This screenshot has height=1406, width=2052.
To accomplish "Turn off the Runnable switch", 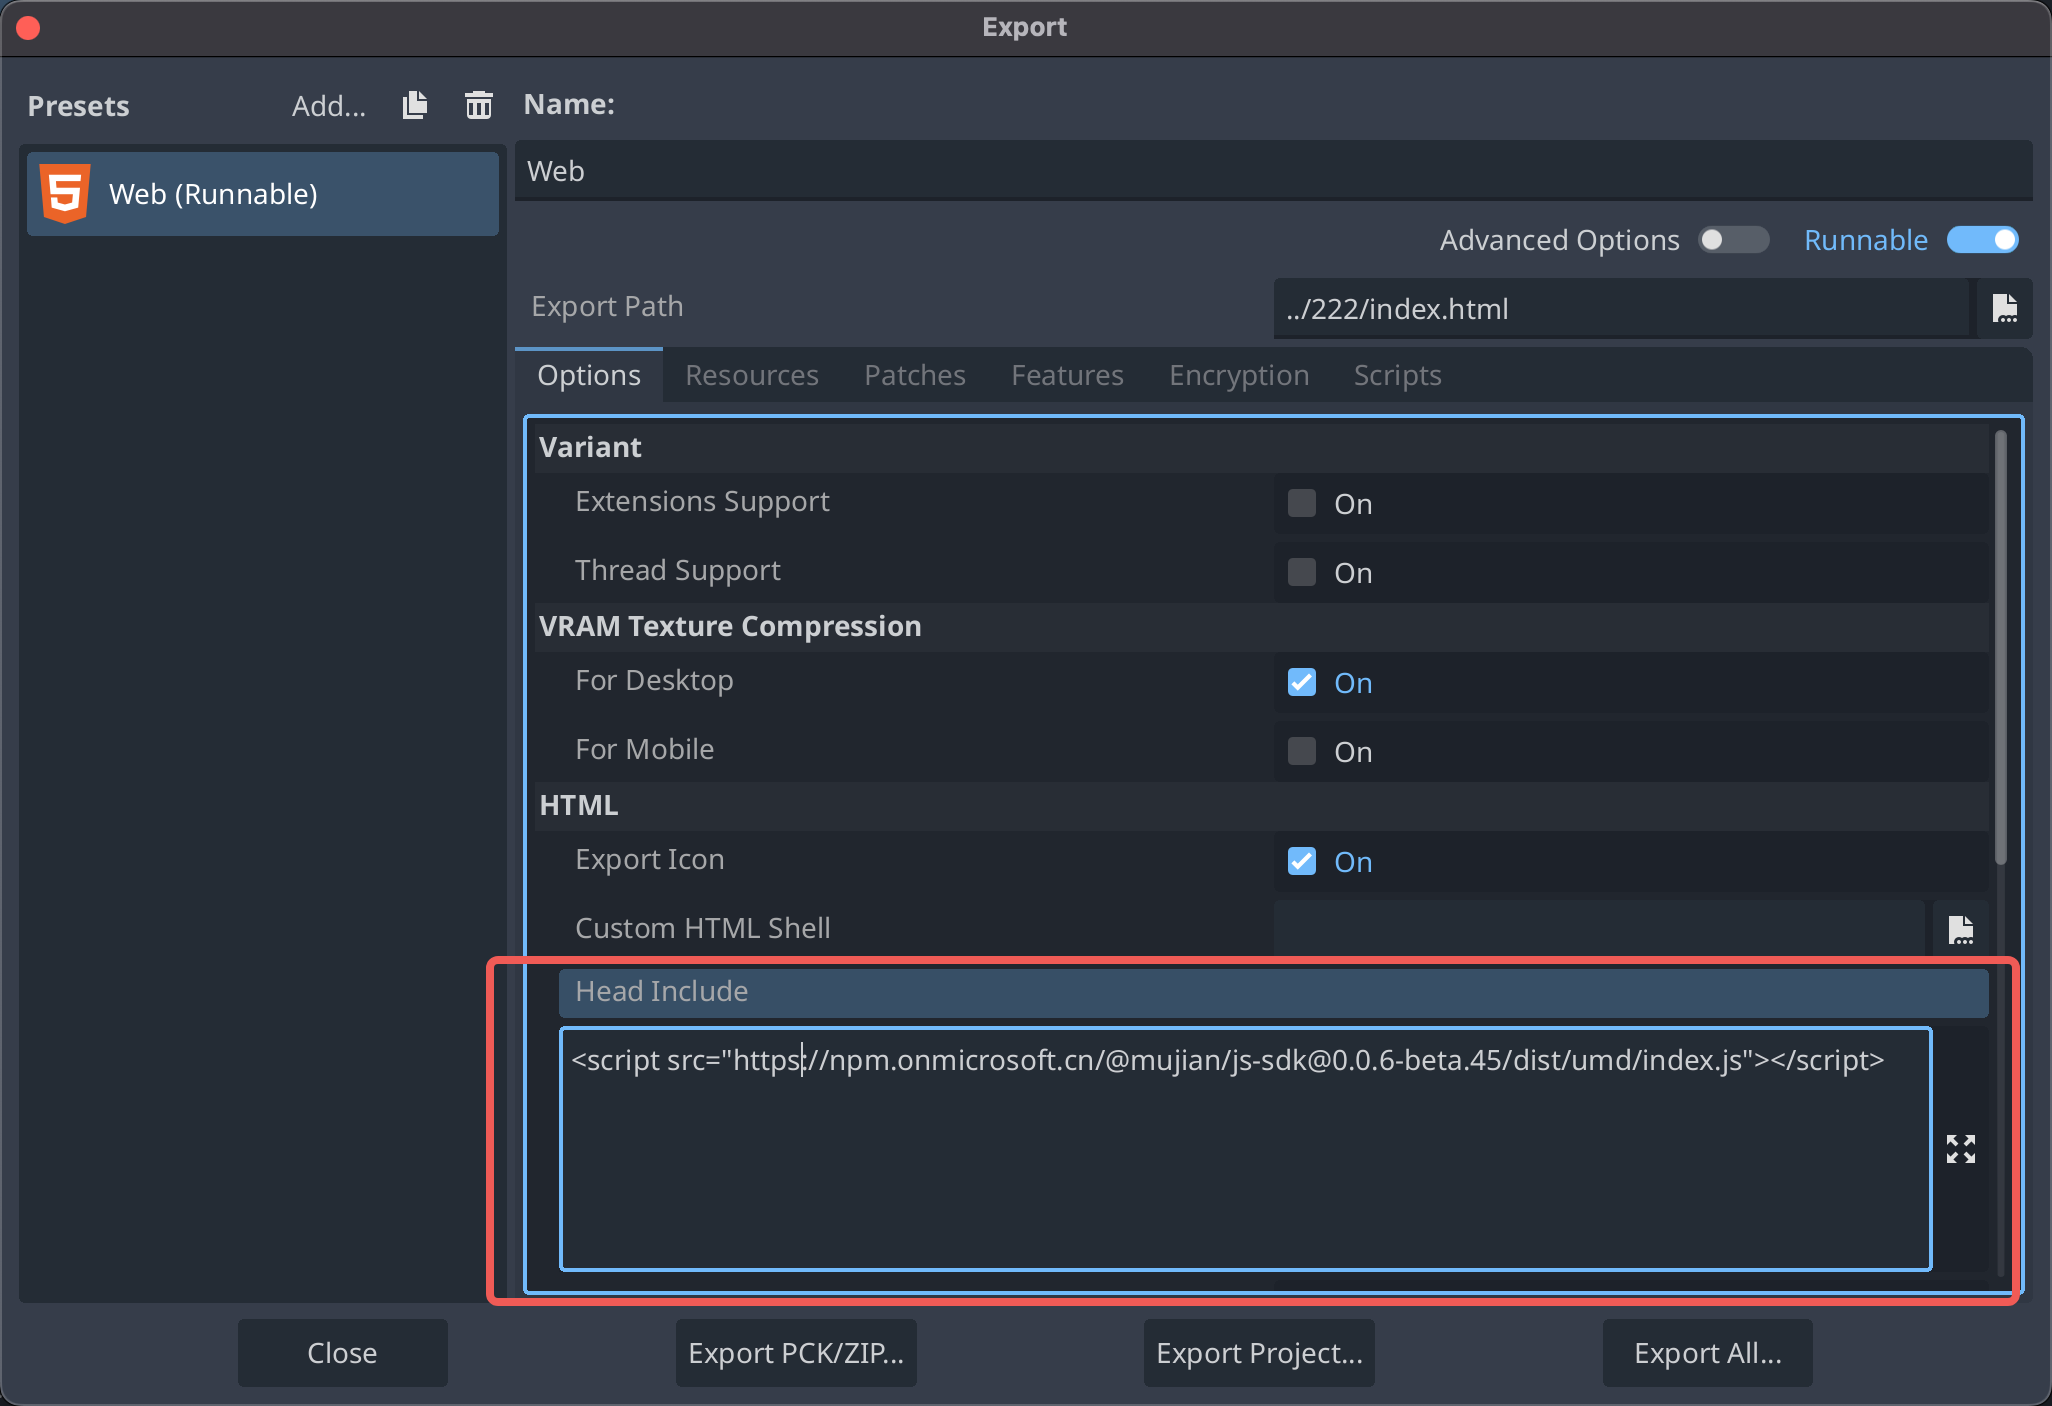I will 1982,240.
